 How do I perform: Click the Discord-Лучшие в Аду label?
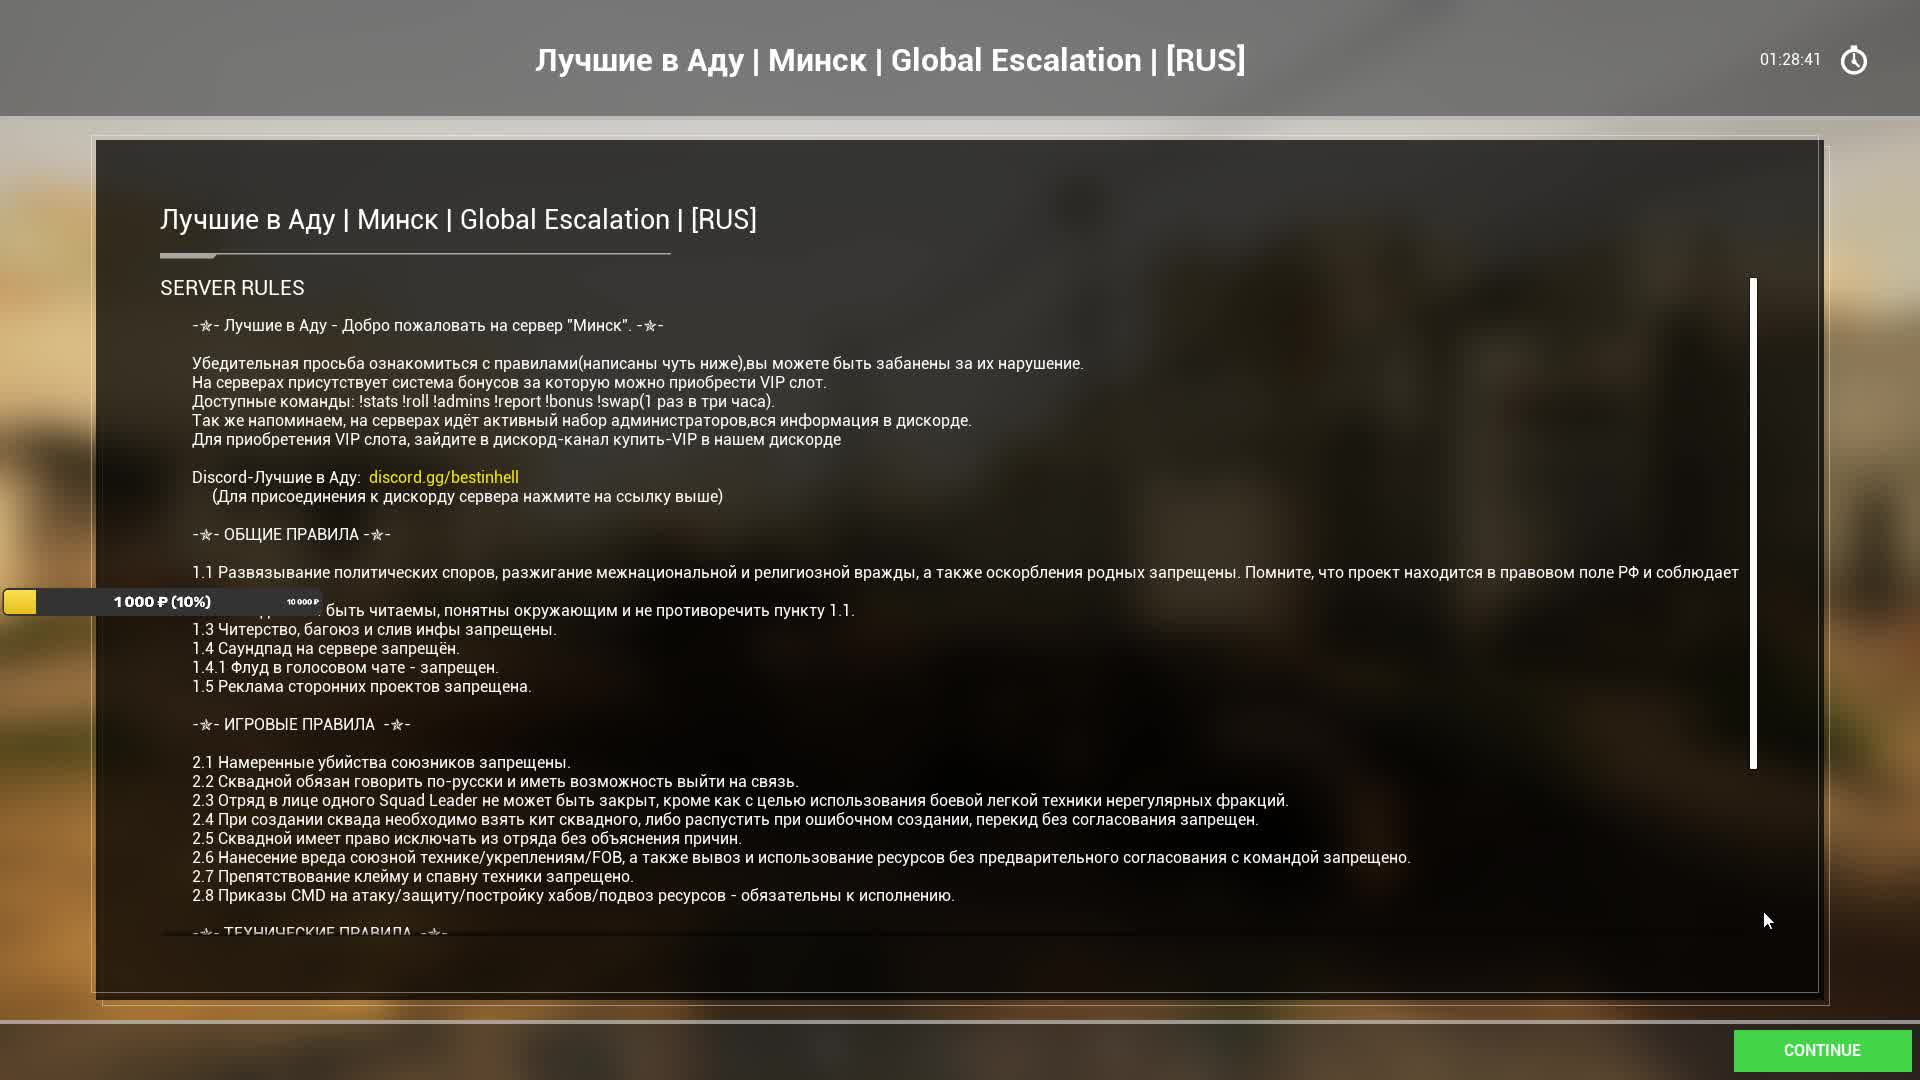[x=276, y=477]
